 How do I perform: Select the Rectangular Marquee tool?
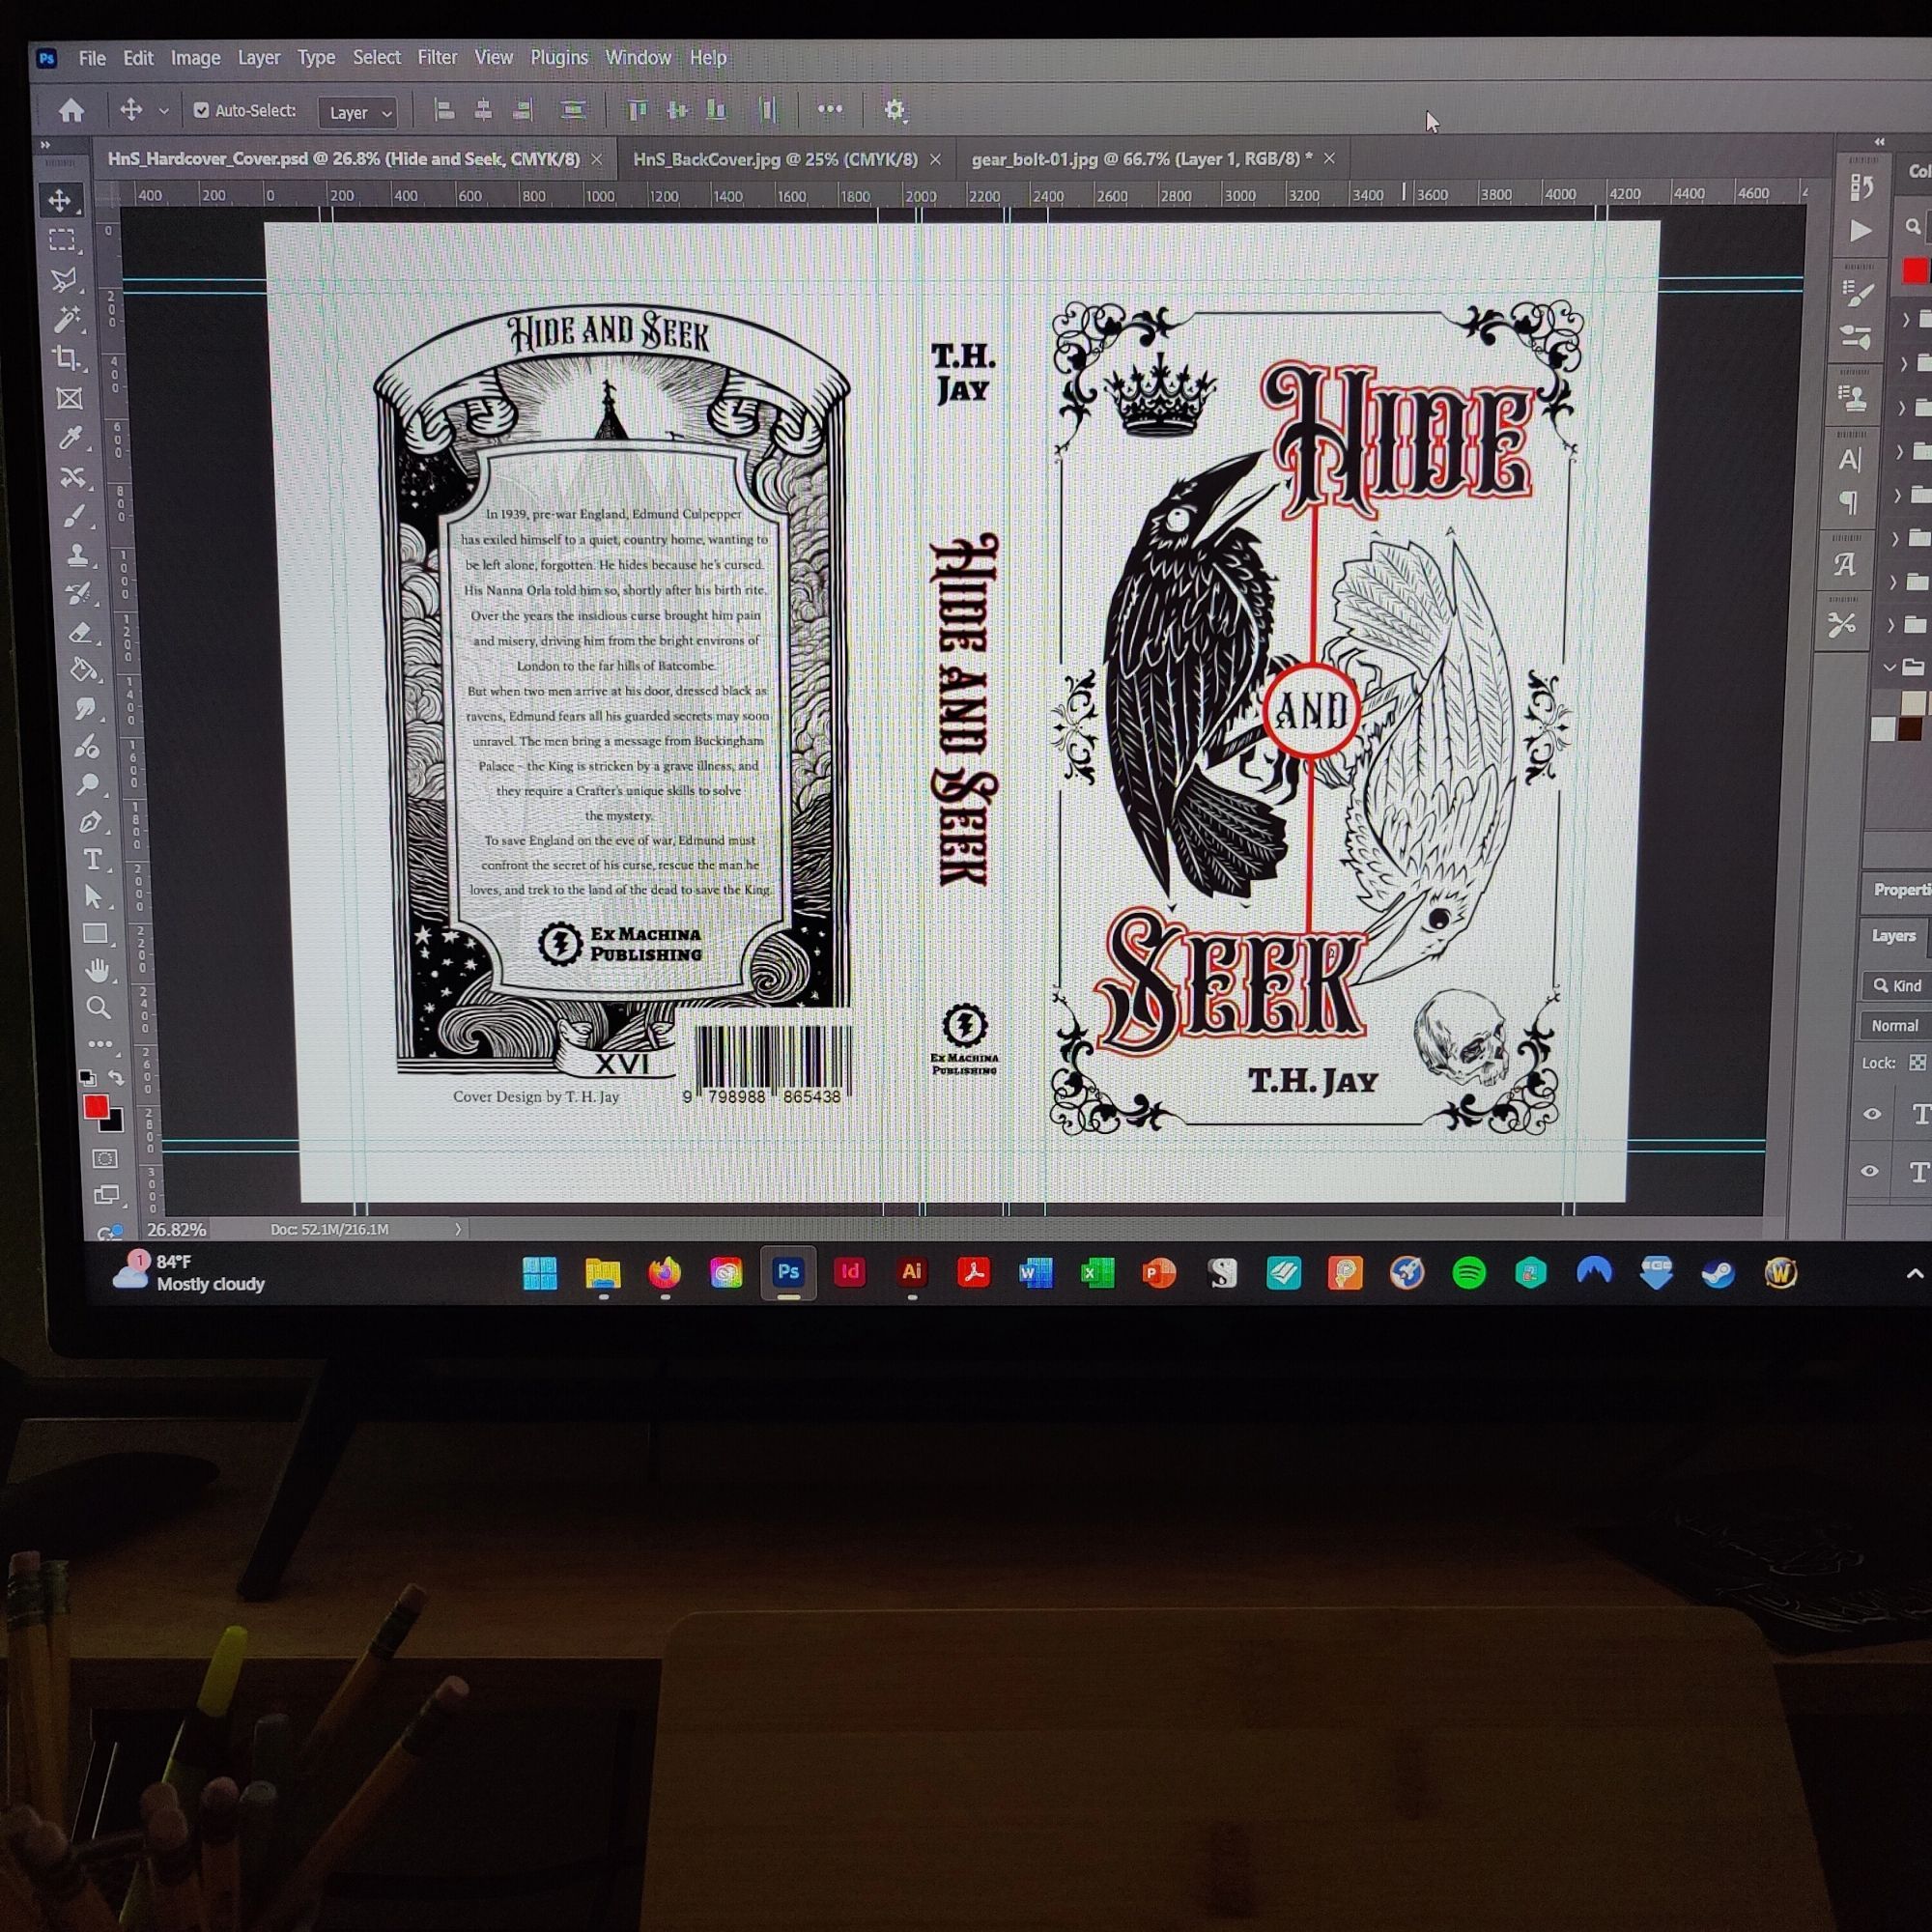pyautogui.click(x=63, y=240)
